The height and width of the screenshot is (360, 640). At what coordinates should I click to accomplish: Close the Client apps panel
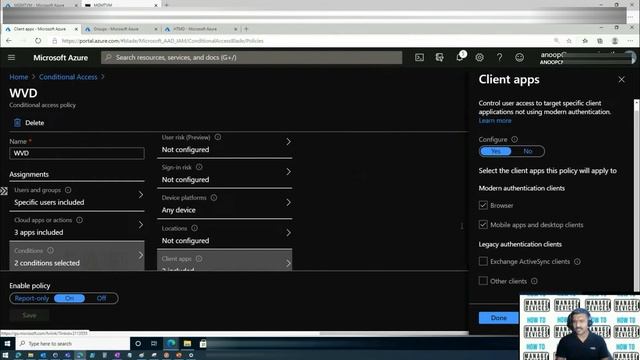621,80
